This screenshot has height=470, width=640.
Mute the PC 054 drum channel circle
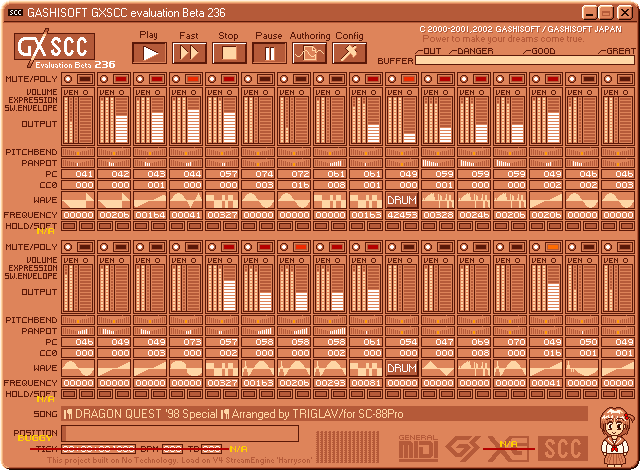pos(392,247)
